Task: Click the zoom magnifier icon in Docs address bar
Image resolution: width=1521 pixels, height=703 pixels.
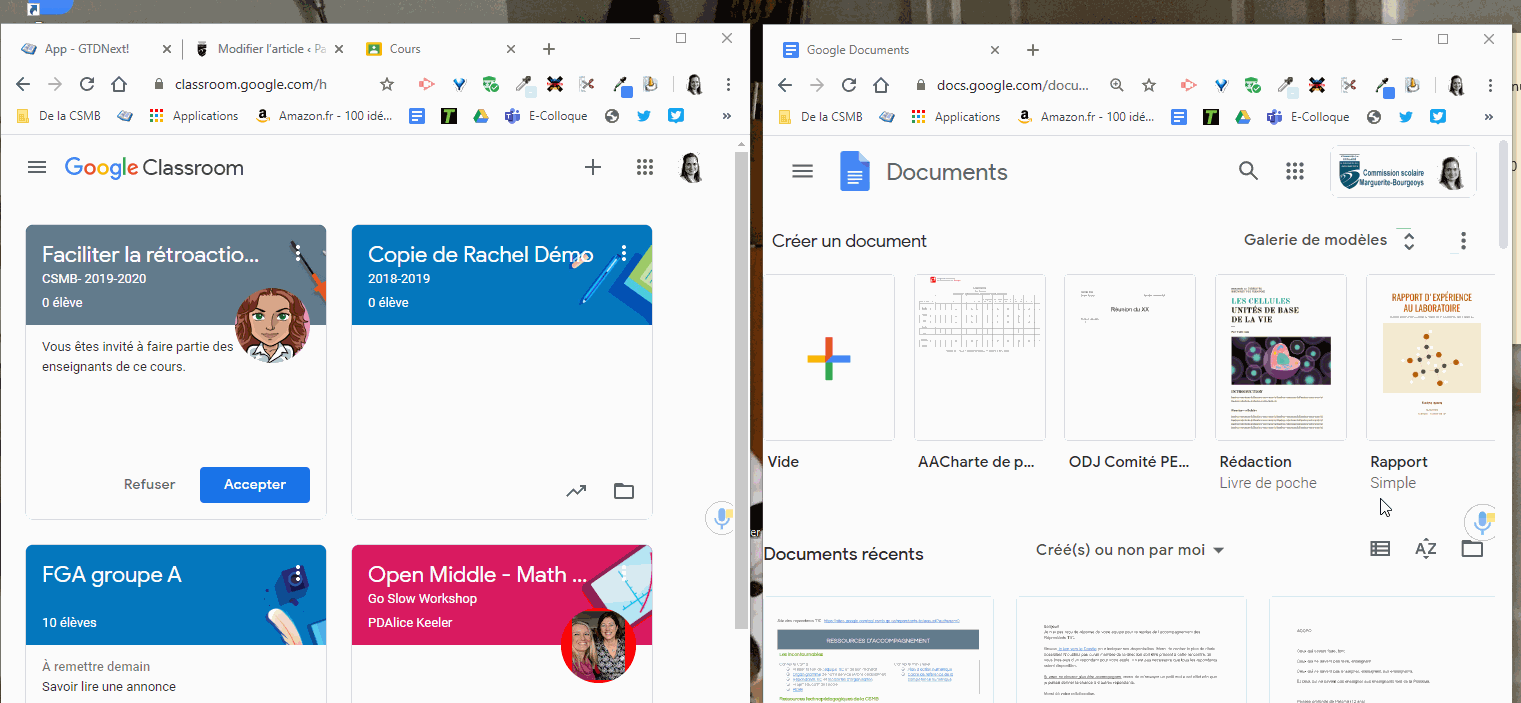Action: click(x=1117, y=85)
